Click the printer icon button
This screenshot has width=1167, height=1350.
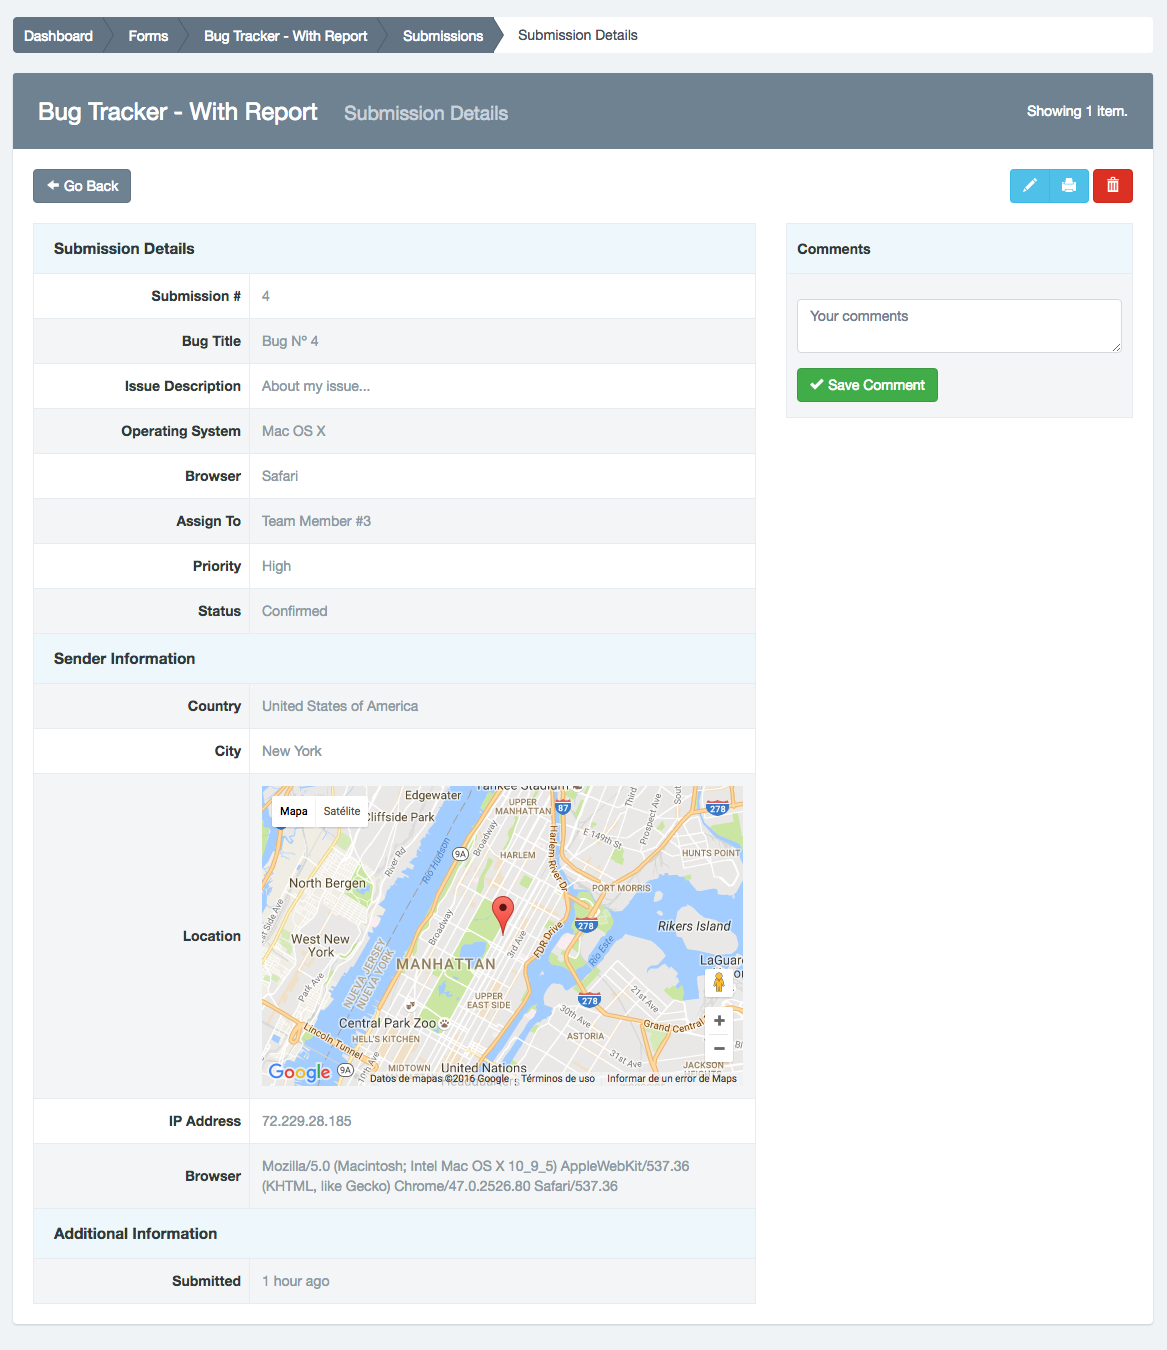1069,186
